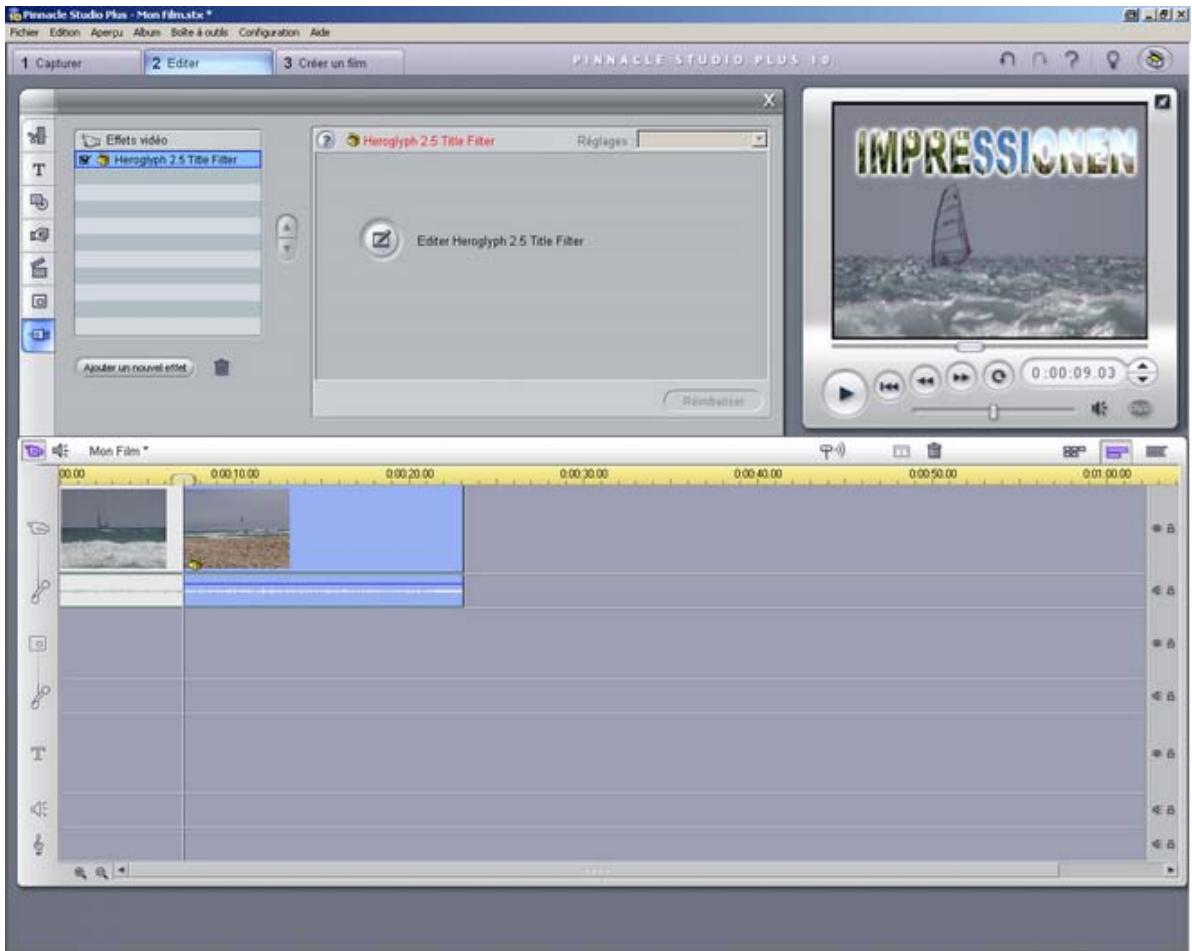Screen dimensions: 1192x951
Task: Switch to Storyboard view
Action: [x=1073, y=452]
